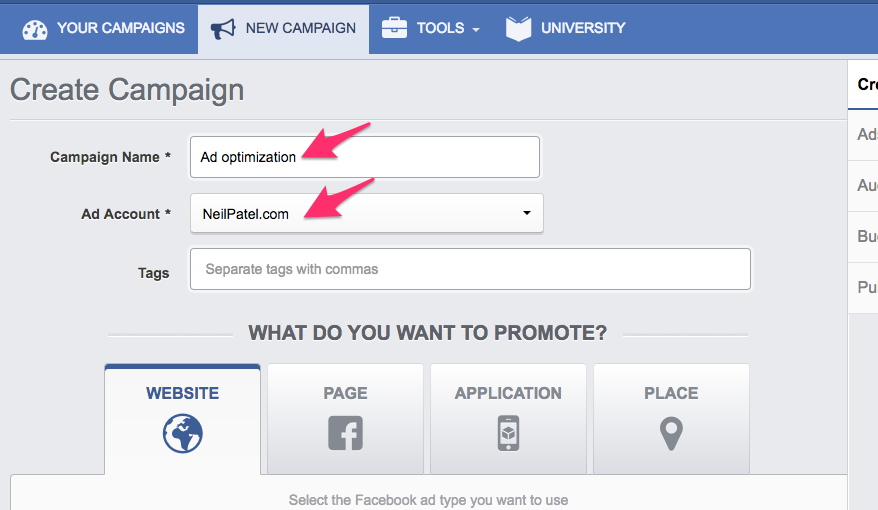The image size is (878, 510).
Task: Click the Facebook Page icon
Action: pos(345,433)
